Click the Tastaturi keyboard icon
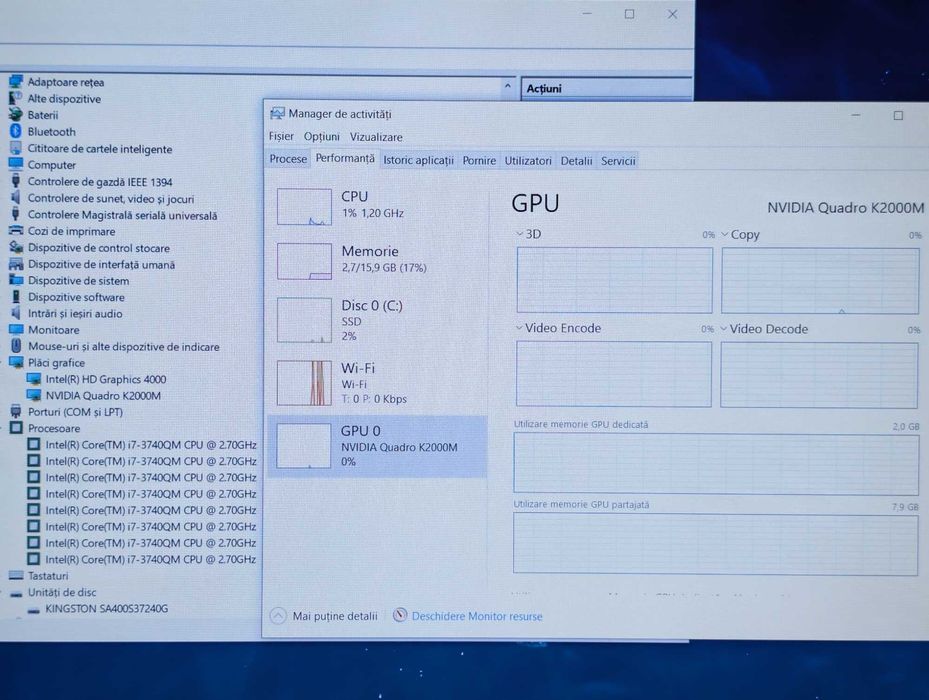This screenshot has width=929, height=700. click(16, 576)
